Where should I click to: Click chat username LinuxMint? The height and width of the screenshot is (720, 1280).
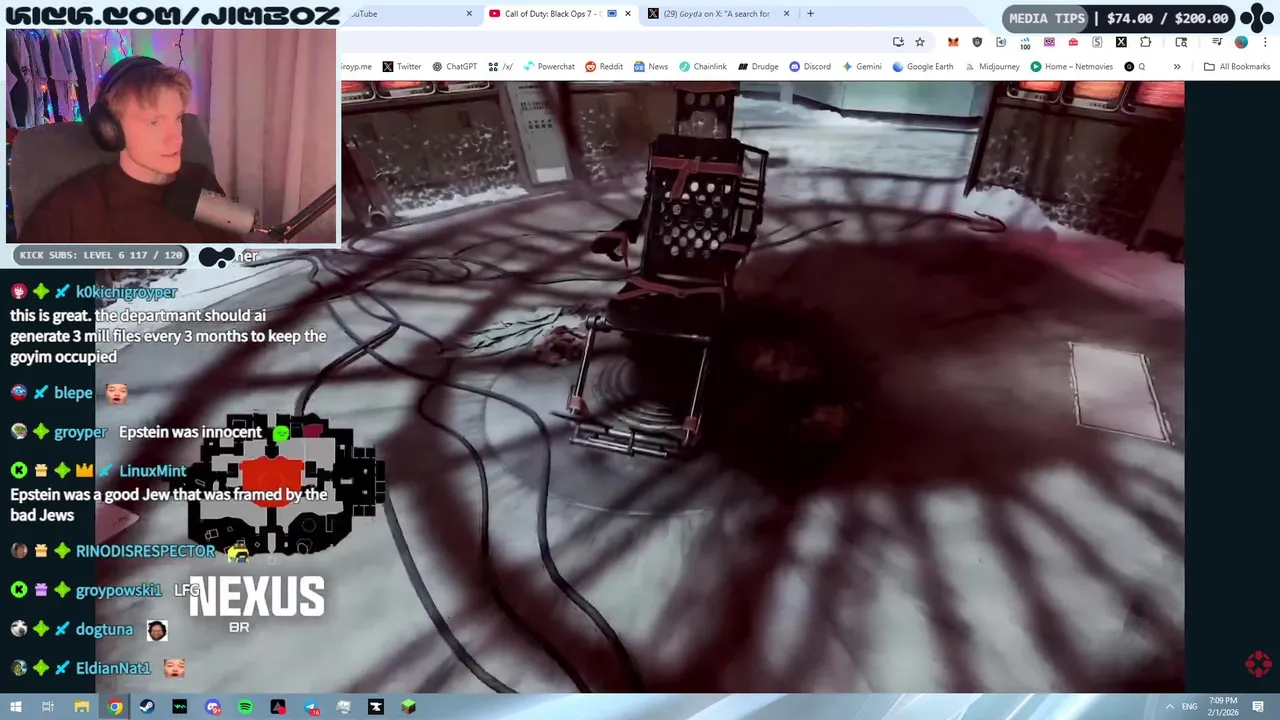point(152,471)
